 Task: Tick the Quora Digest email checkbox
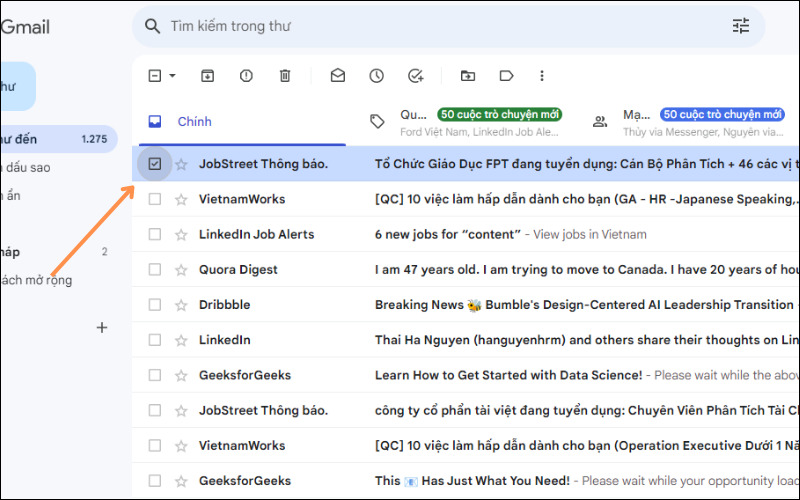pyautogui.click(x=155, y=269)
